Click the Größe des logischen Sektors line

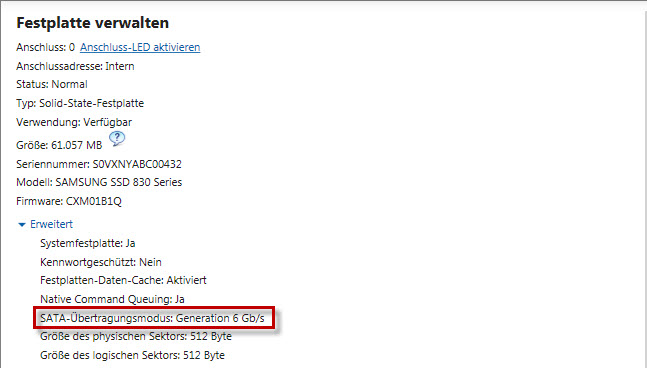pos(132,355)
